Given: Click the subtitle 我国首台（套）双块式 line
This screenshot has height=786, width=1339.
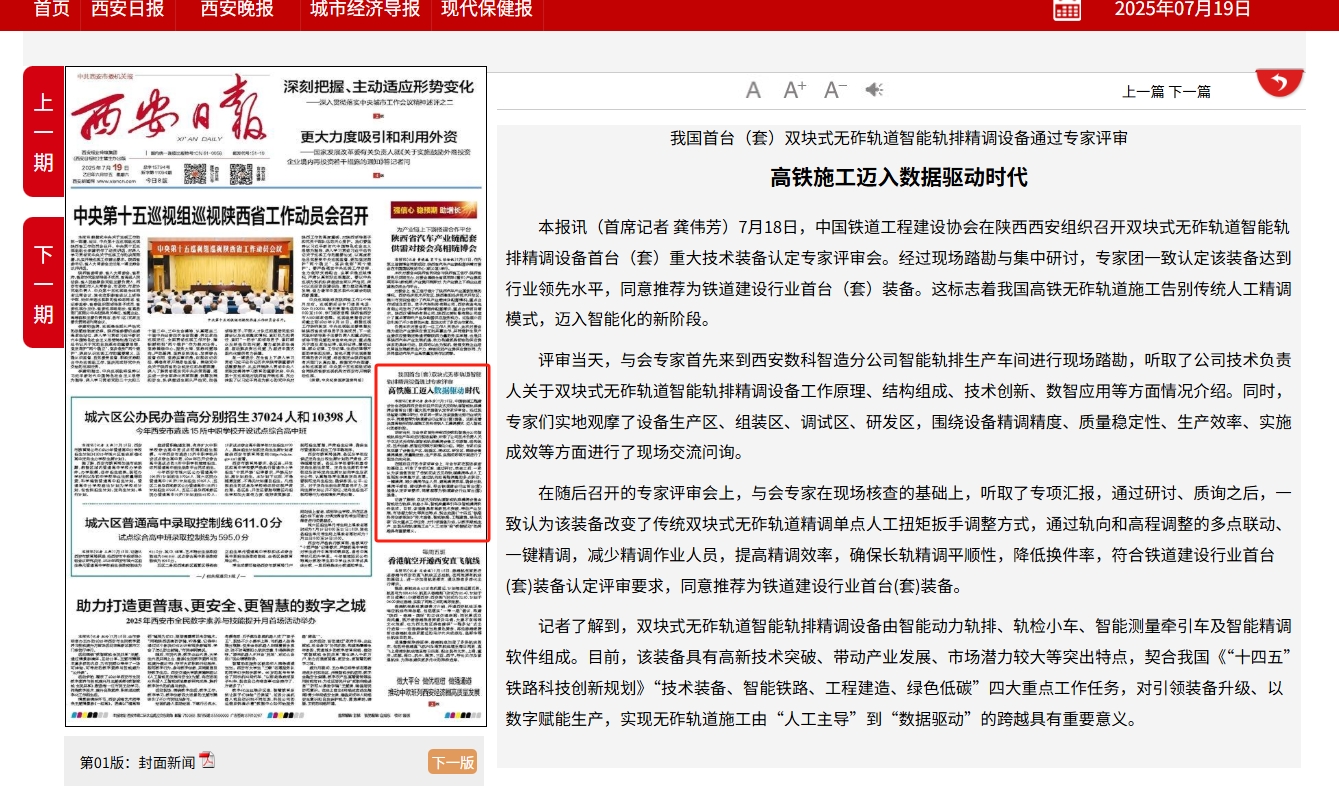Looking at the screenshot, I should pos(899,138).
